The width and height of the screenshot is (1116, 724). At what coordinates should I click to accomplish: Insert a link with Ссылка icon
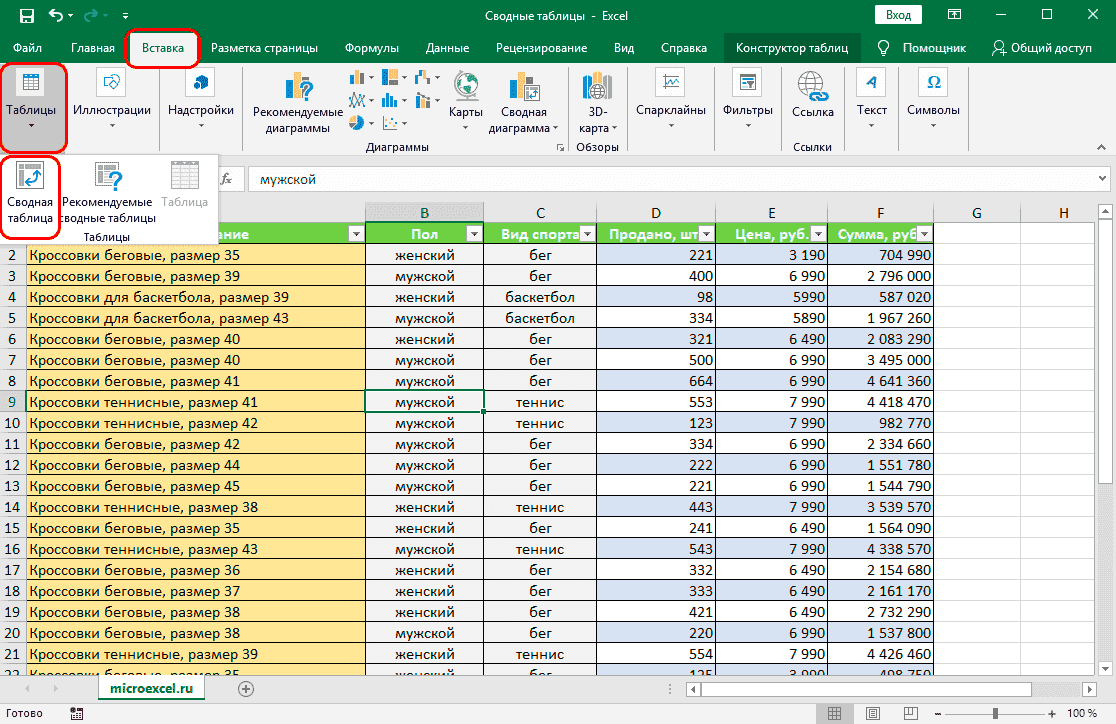(x=812, y=87)
